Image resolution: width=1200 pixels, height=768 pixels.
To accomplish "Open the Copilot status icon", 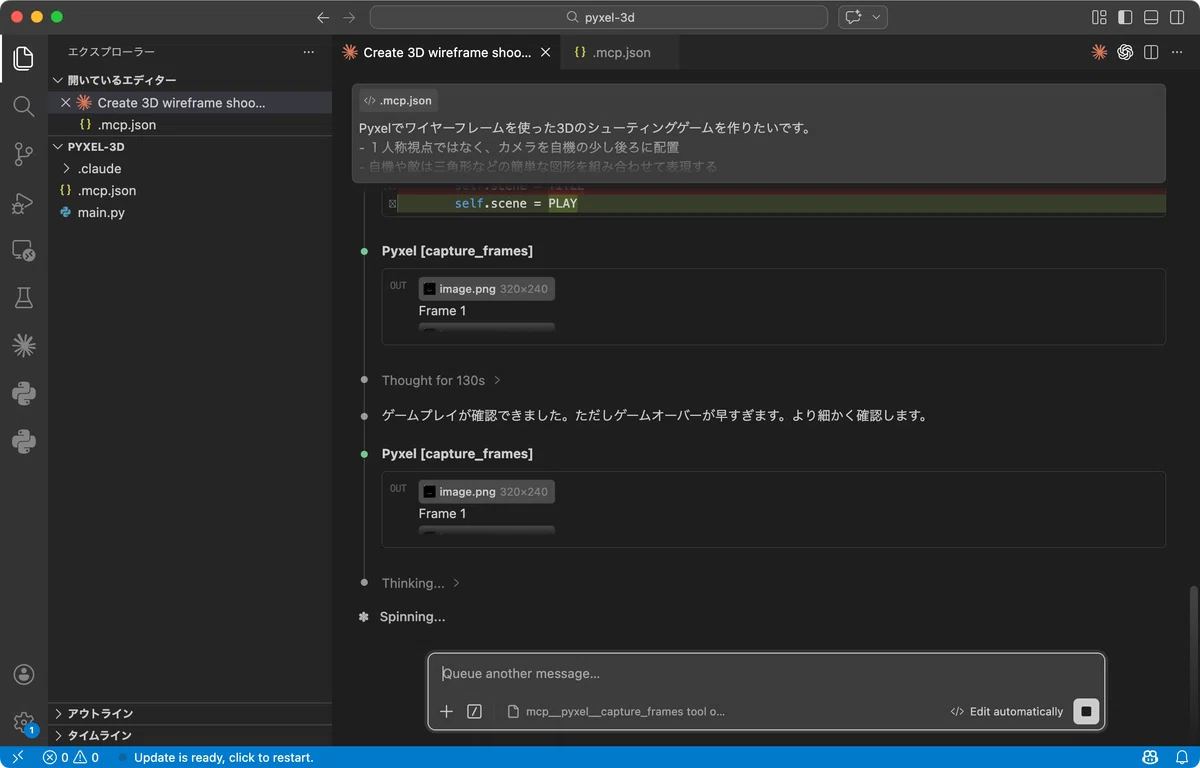I will (1150, 757).
